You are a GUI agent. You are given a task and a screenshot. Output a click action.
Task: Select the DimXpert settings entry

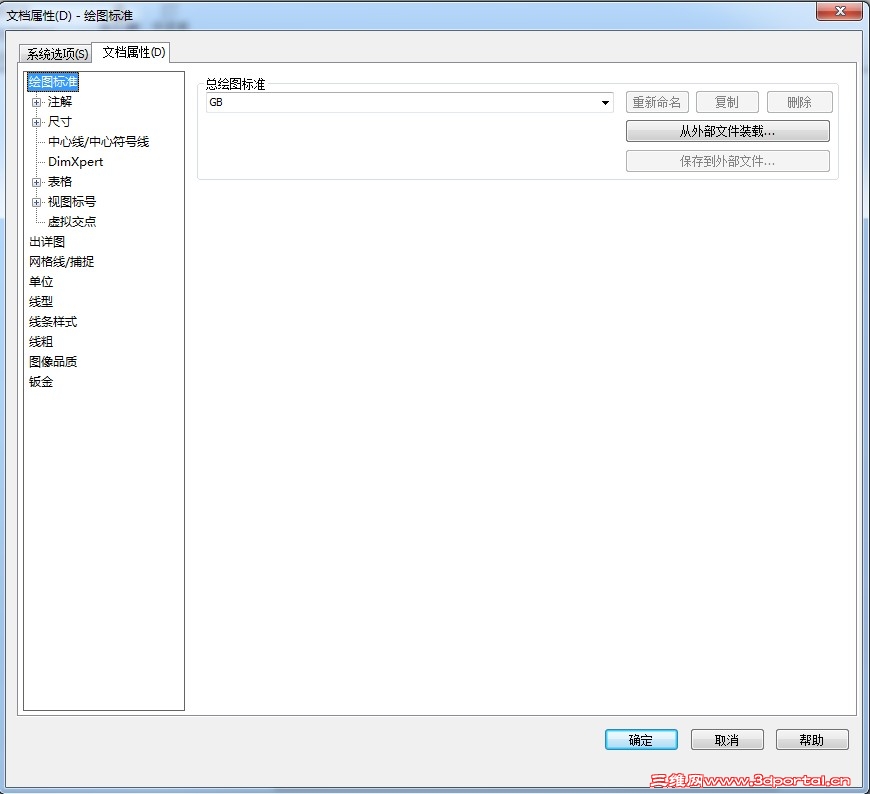tap(74, 161)
